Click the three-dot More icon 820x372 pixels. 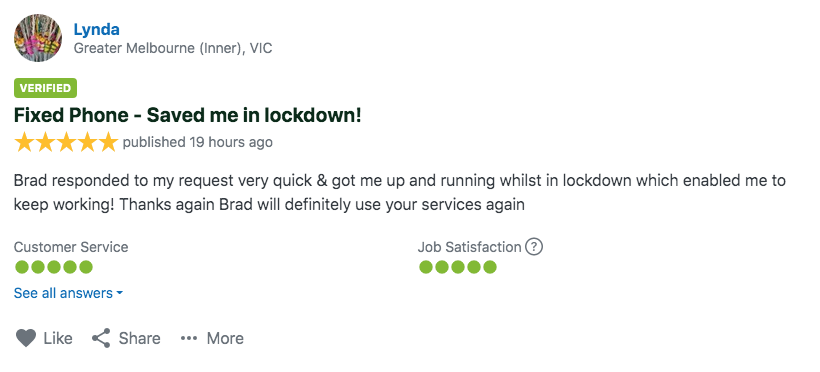click(189, 339)
